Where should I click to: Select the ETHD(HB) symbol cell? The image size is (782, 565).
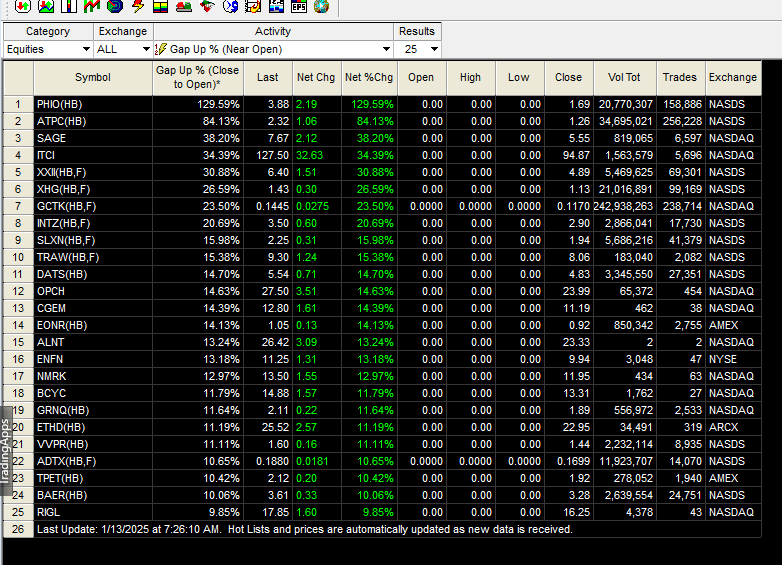pyautogui.click(x=93, y=427)
